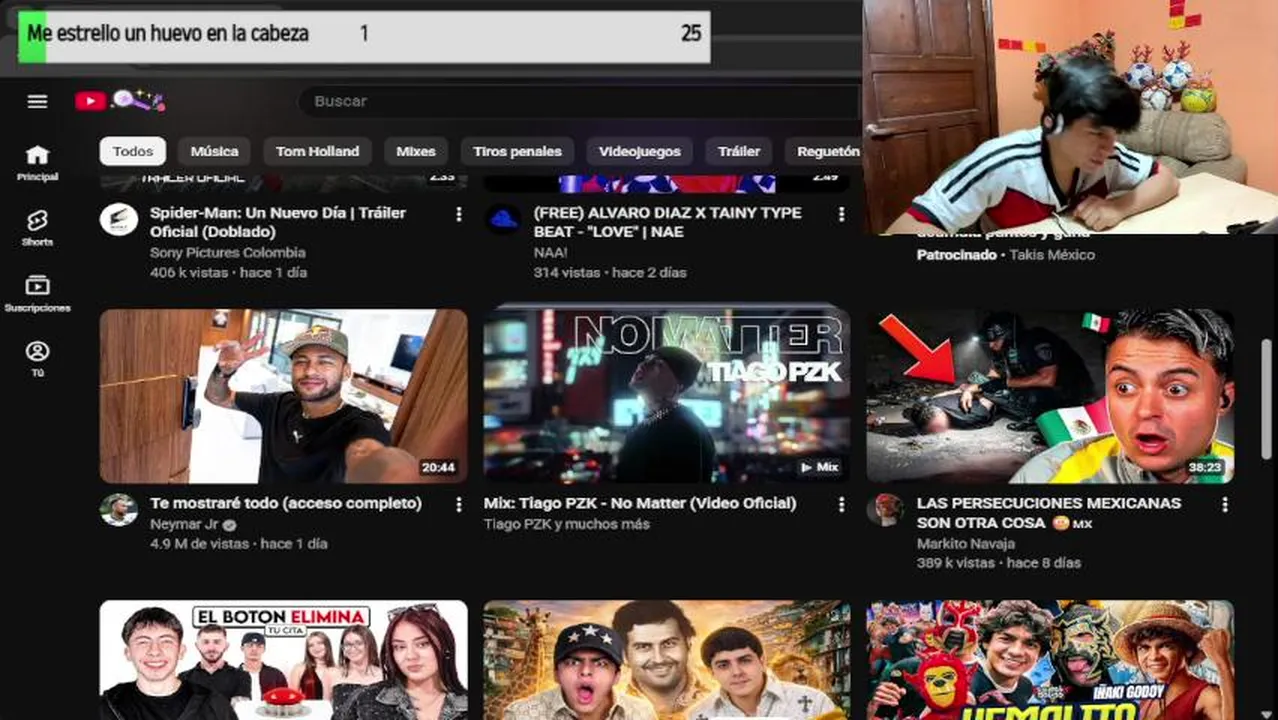Click the Buscar search field
The width and height of the screenshot is (1278, 720).
point(580,101)
